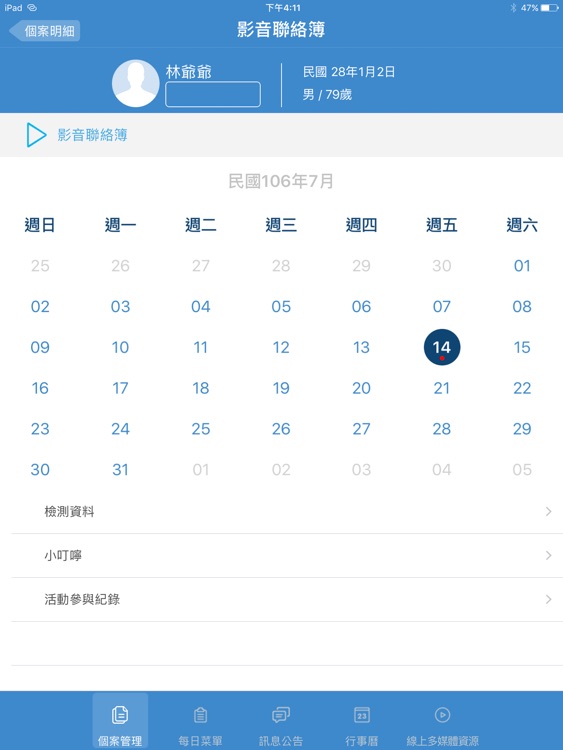Click the Bluetooth status icon
Image resolution: width=563 pixels, height=750 pixels.
coord(513,8)
